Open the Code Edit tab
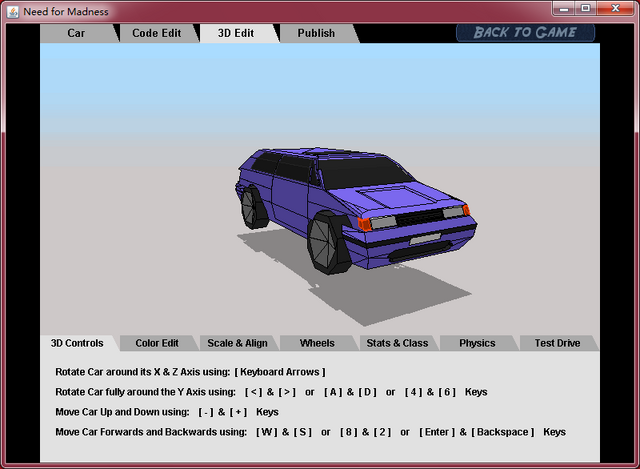The image size is (640, 469). tap(157, 33)
